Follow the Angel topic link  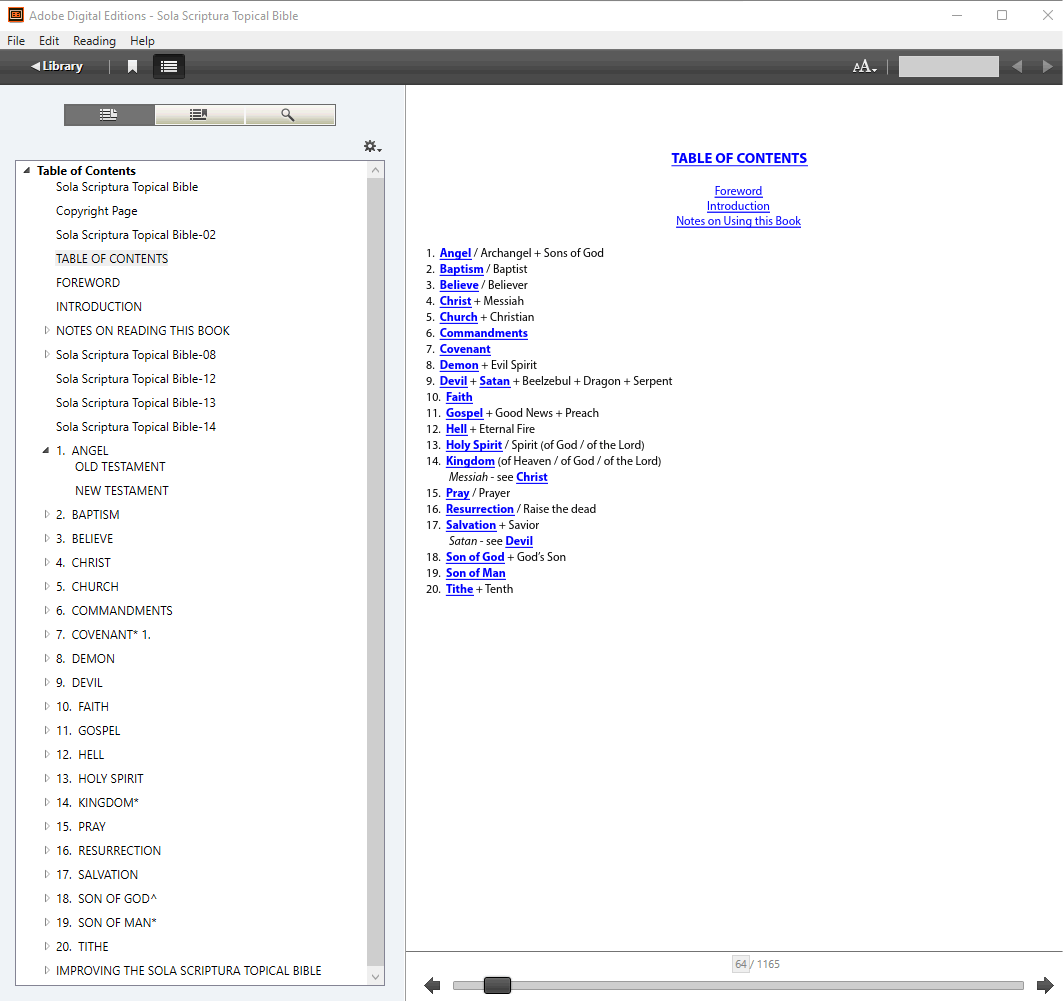pos(456,253)
